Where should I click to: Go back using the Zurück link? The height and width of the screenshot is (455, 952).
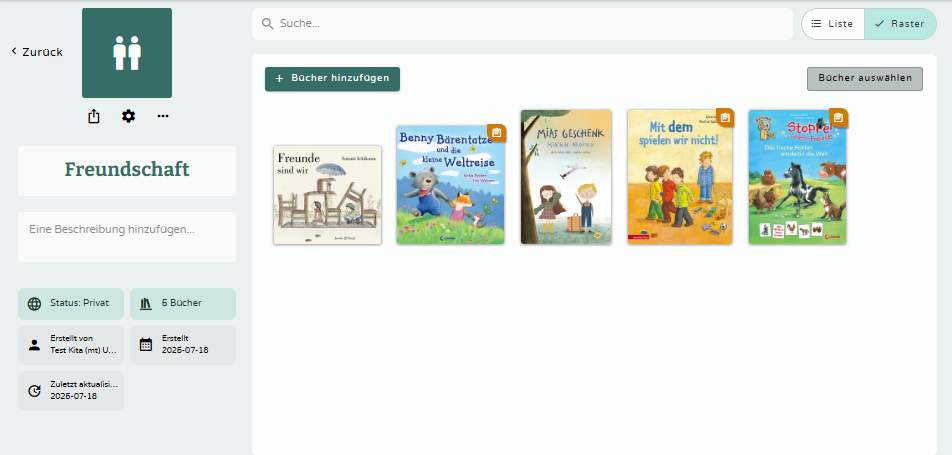pyautogui.click(x=37, y=52)
